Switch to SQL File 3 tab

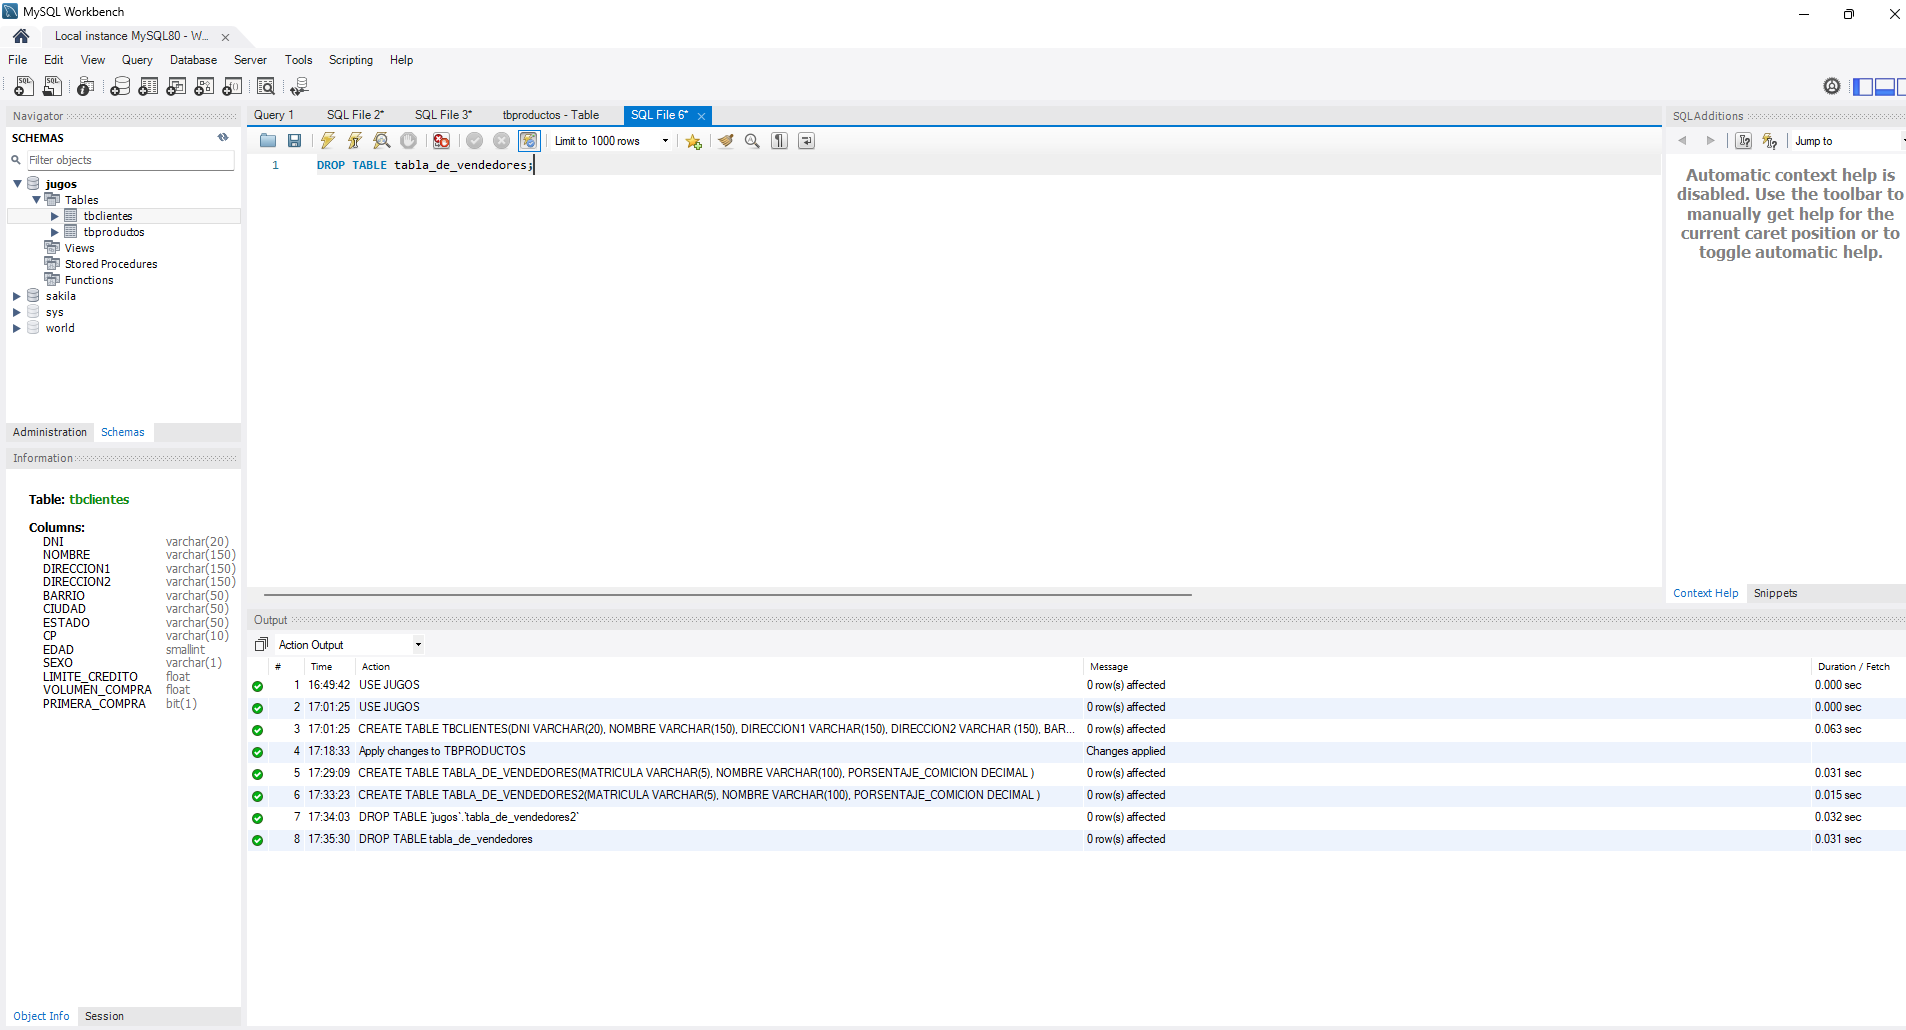click(443, 115)
